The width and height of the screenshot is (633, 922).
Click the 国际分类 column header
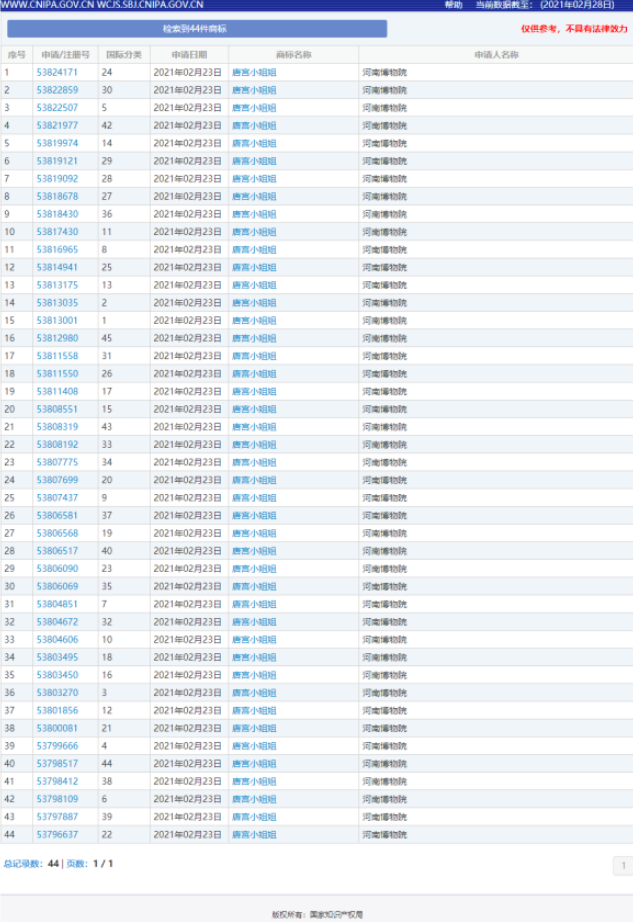pos(124,54)
